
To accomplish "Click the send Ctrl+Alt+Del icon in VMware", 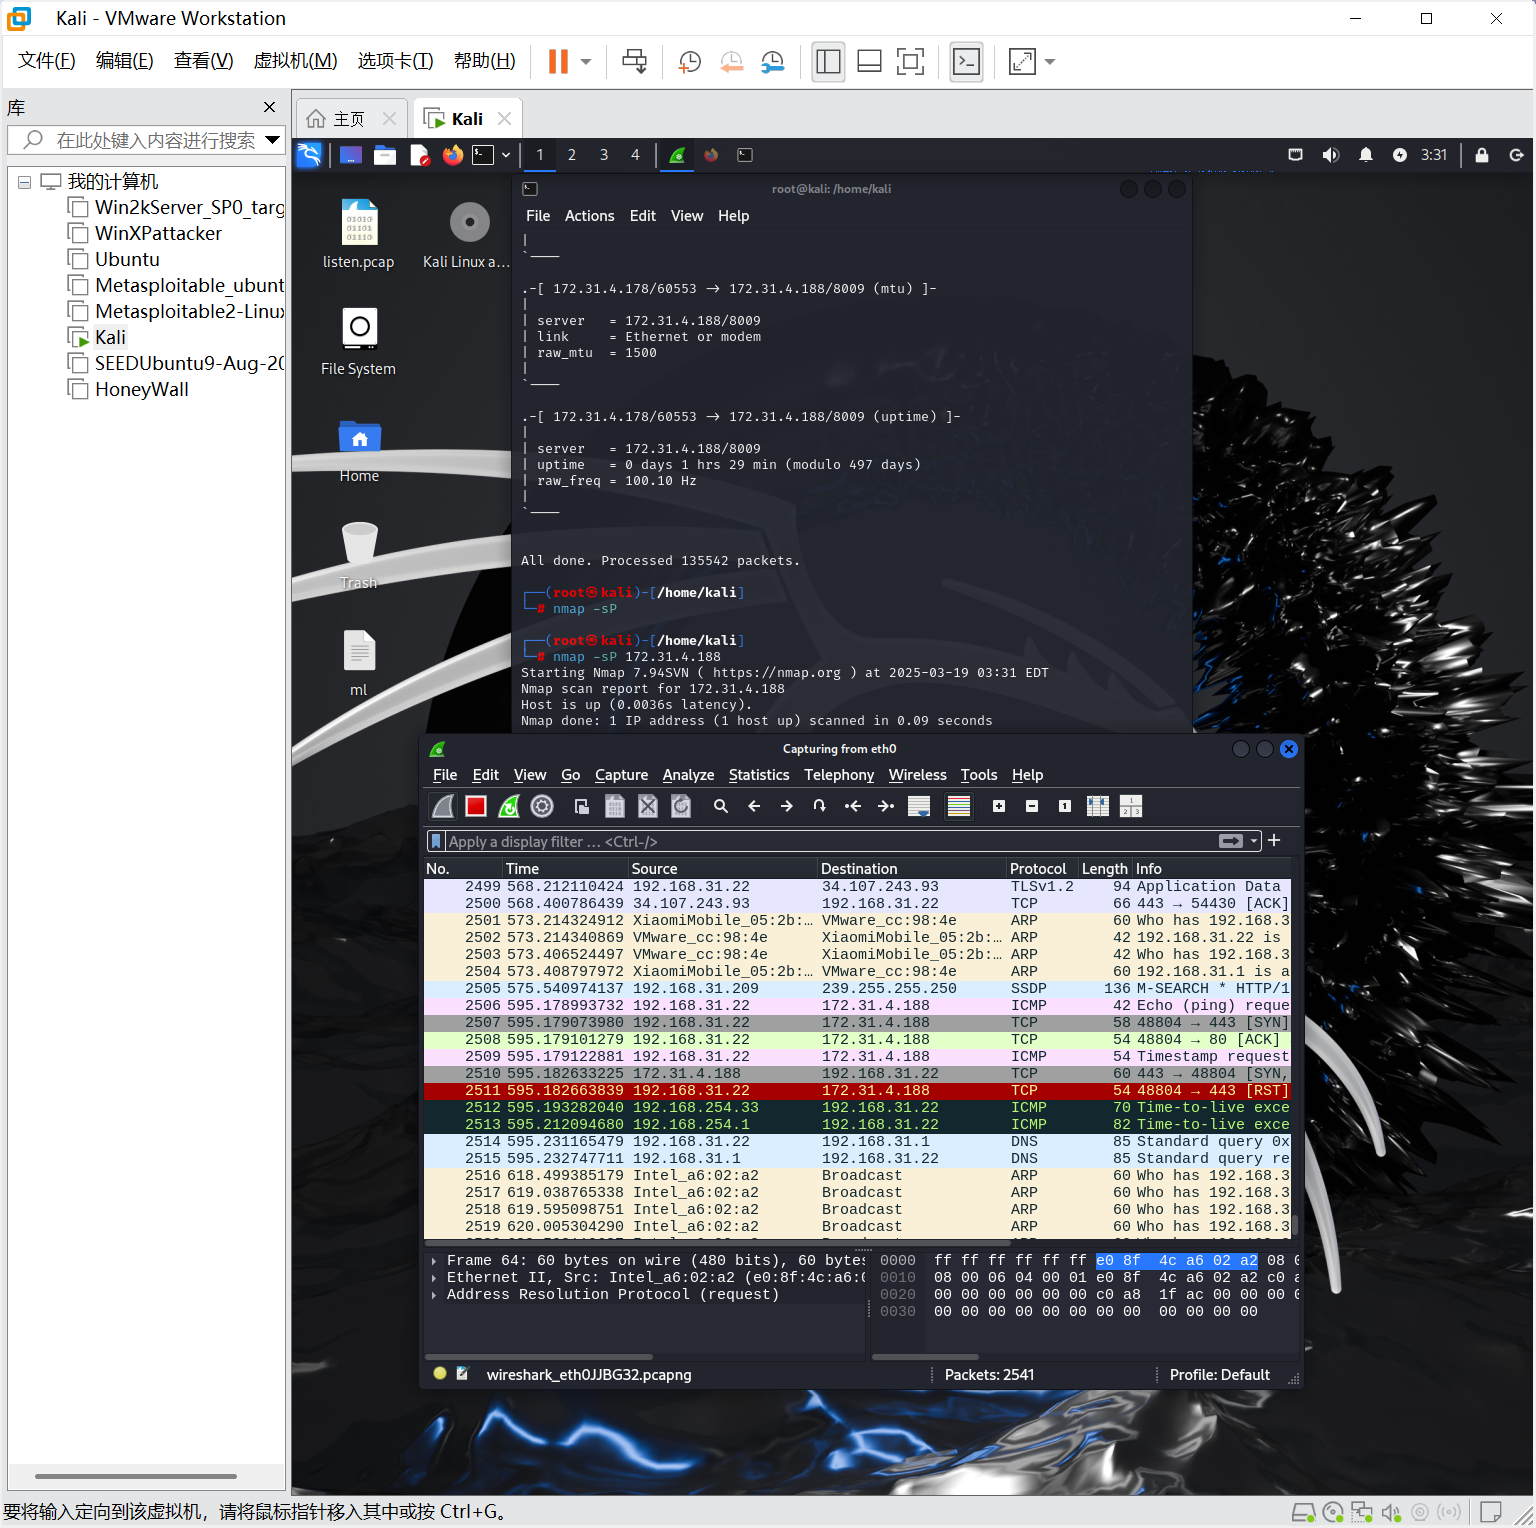I will coord(634,62).
